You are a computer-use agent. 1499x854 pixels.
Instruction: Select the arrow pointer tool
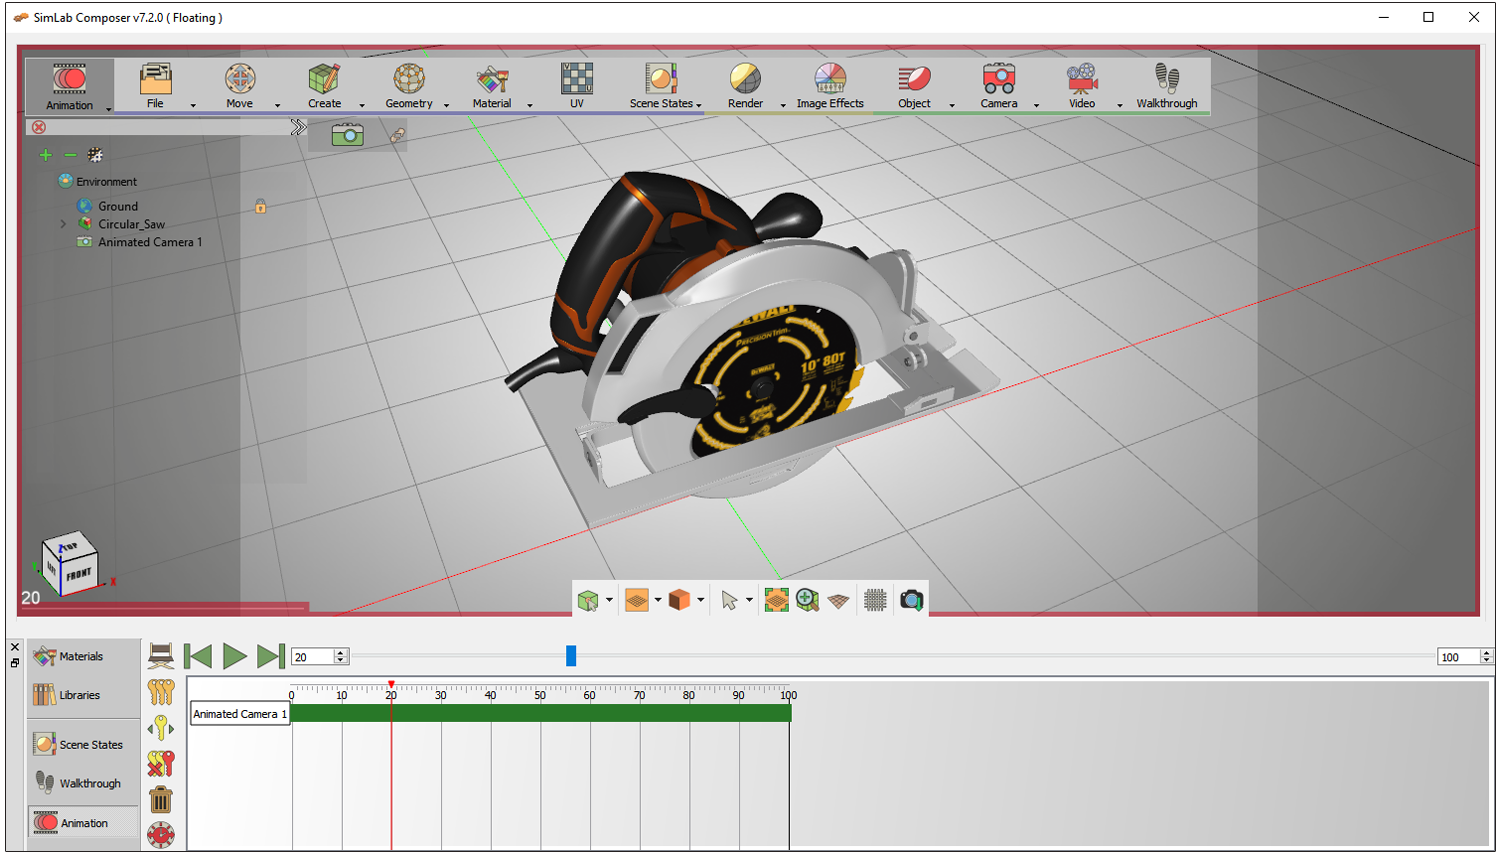729,600
